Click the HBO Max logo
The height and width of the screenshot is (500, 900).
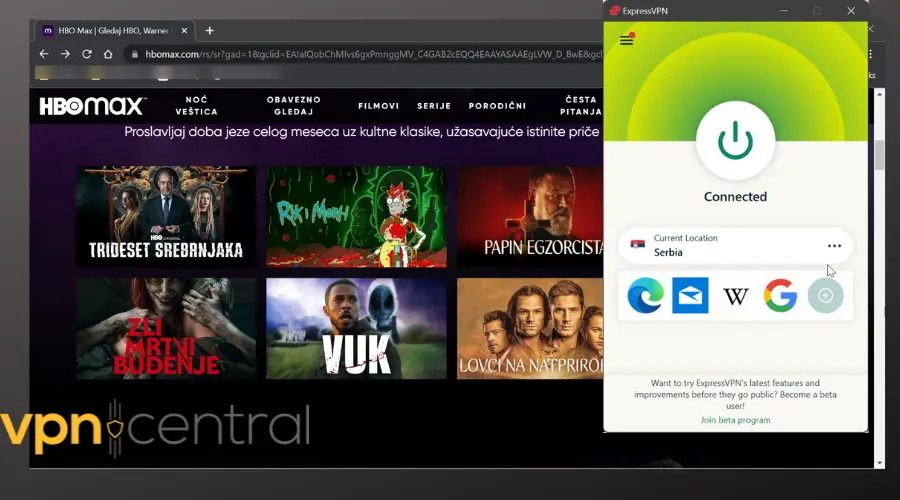tap(91, 106)
